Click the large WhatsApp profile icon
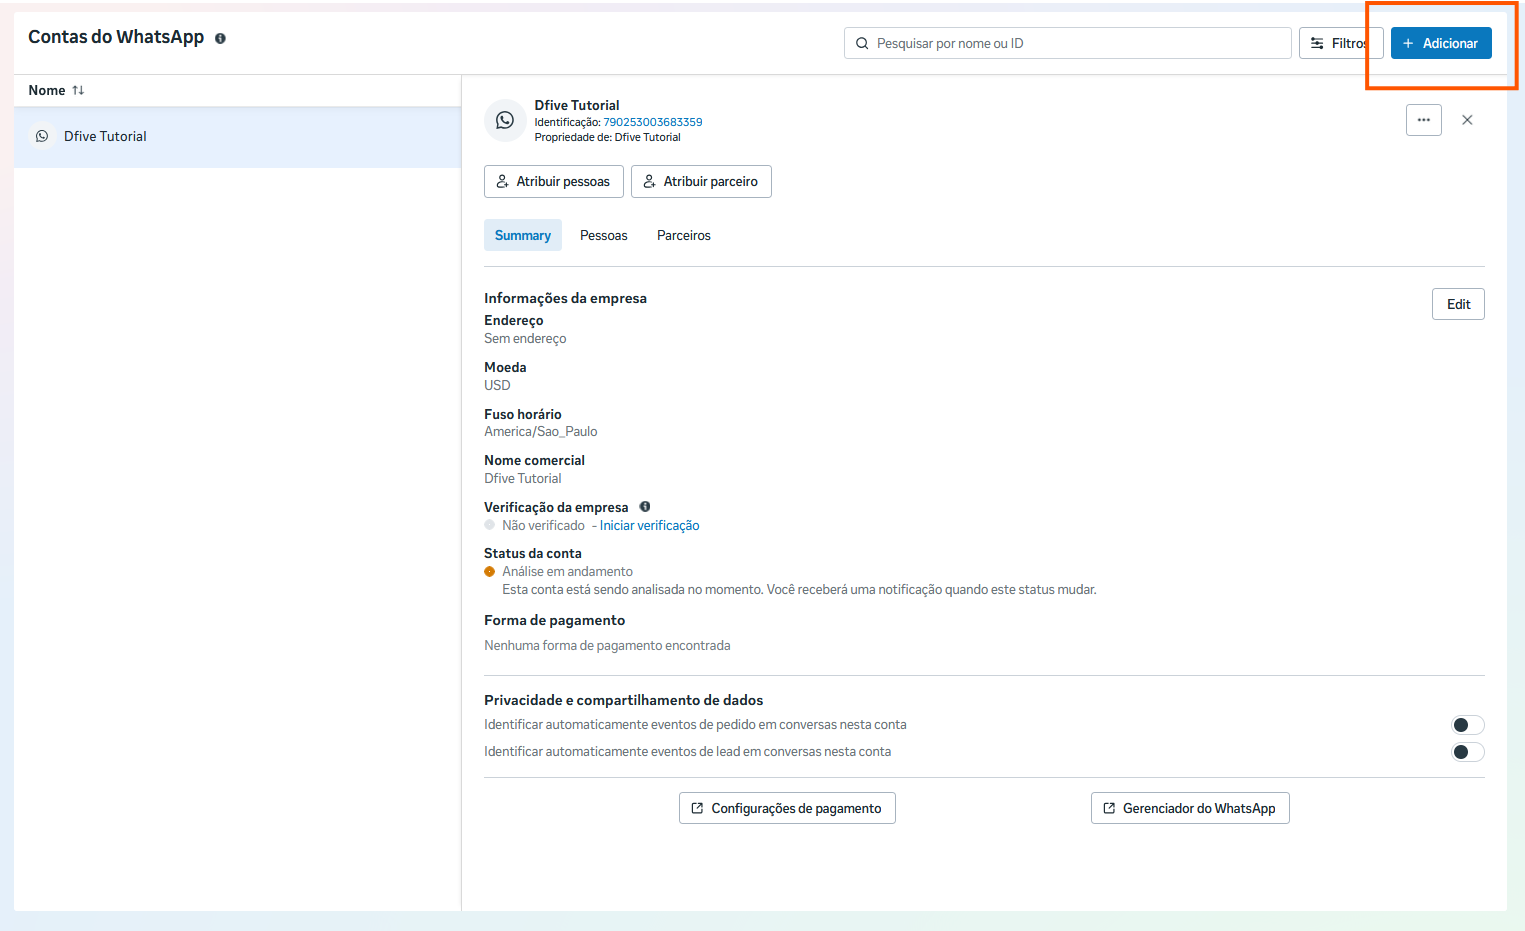 coord(505,120)
